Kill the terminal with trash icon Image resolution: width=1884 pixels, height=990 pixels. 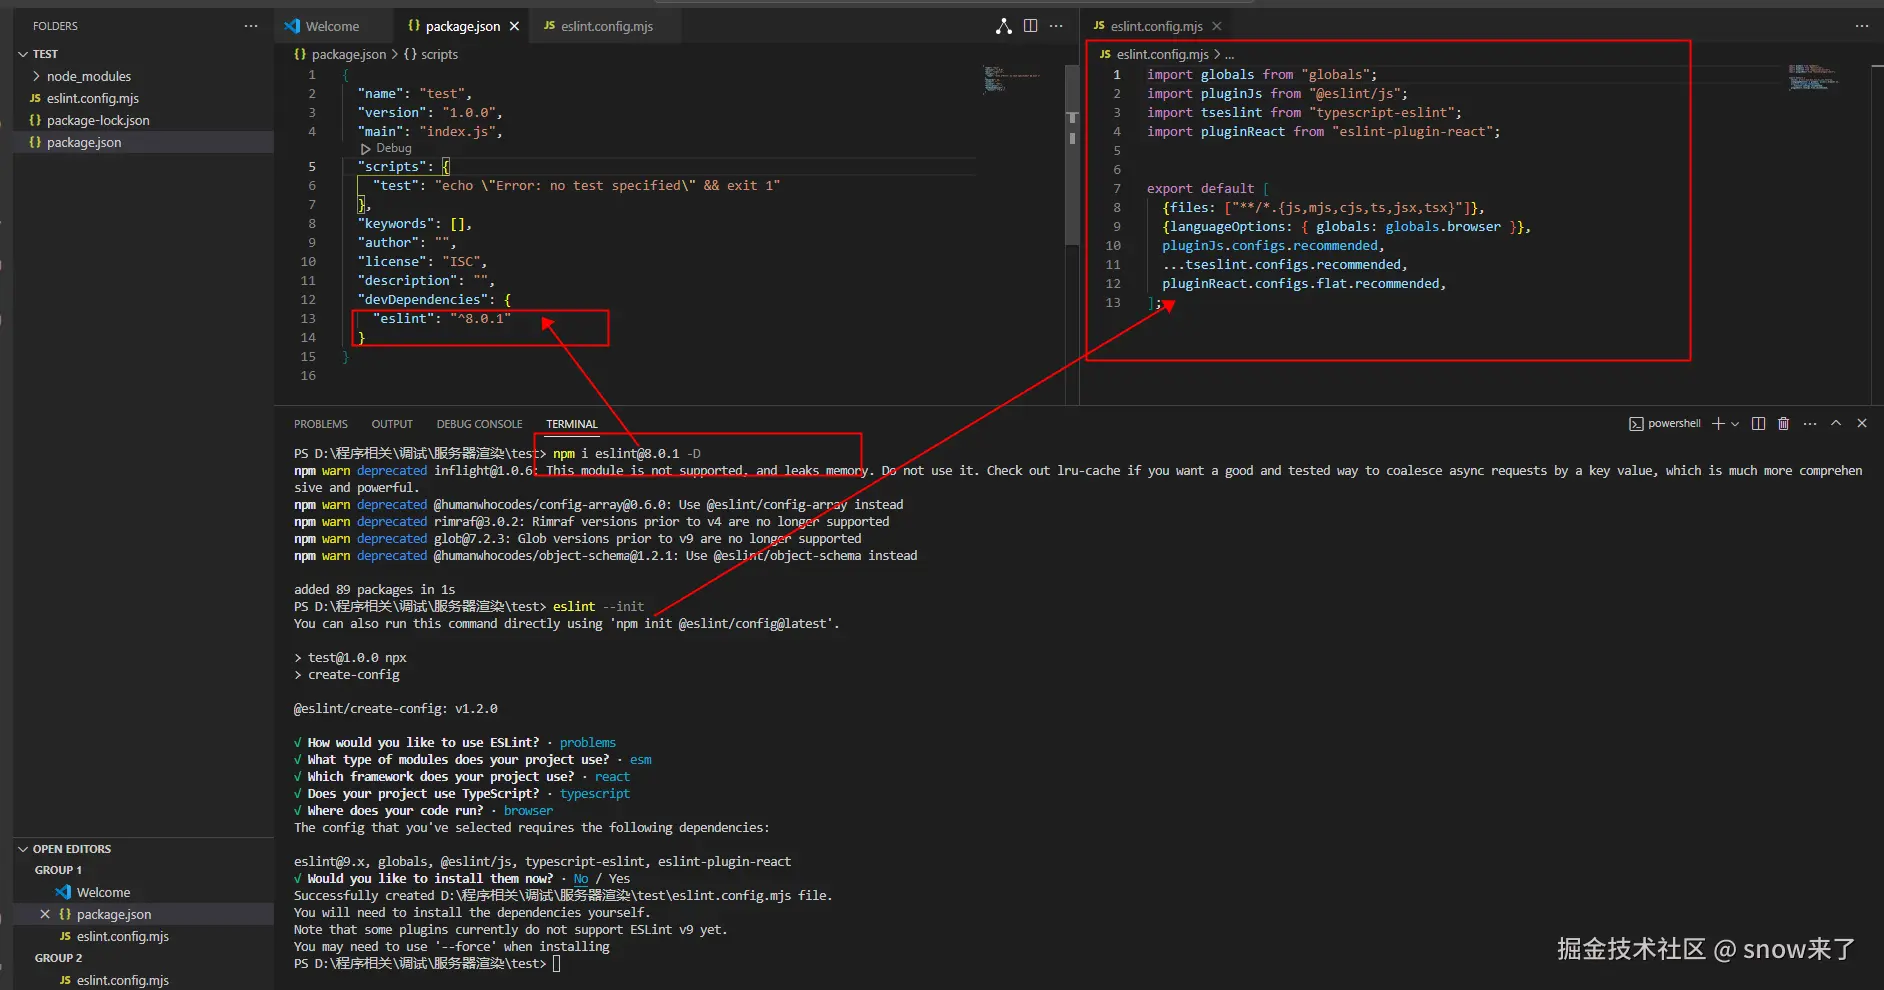[1783, 424]
